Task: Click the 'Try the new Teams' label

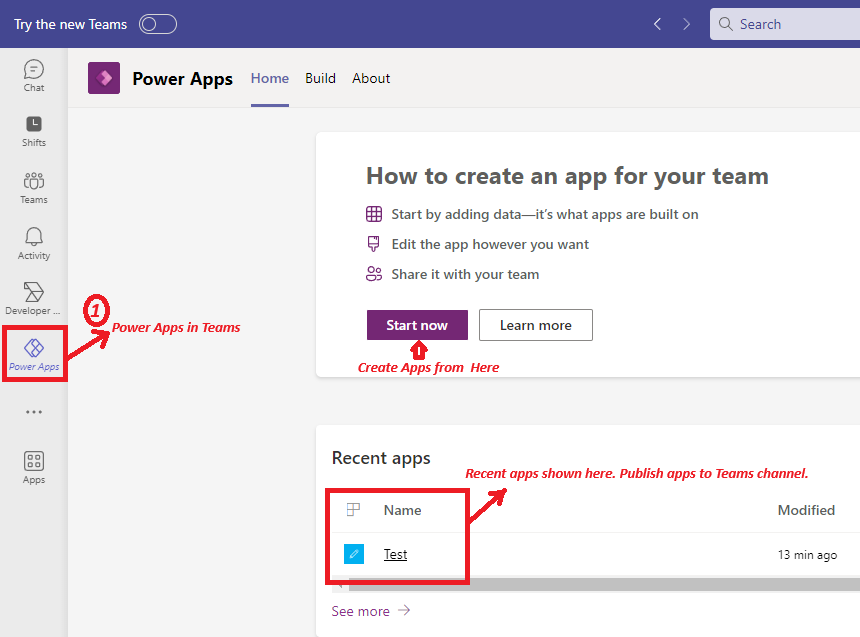Action: coord(70,24)
